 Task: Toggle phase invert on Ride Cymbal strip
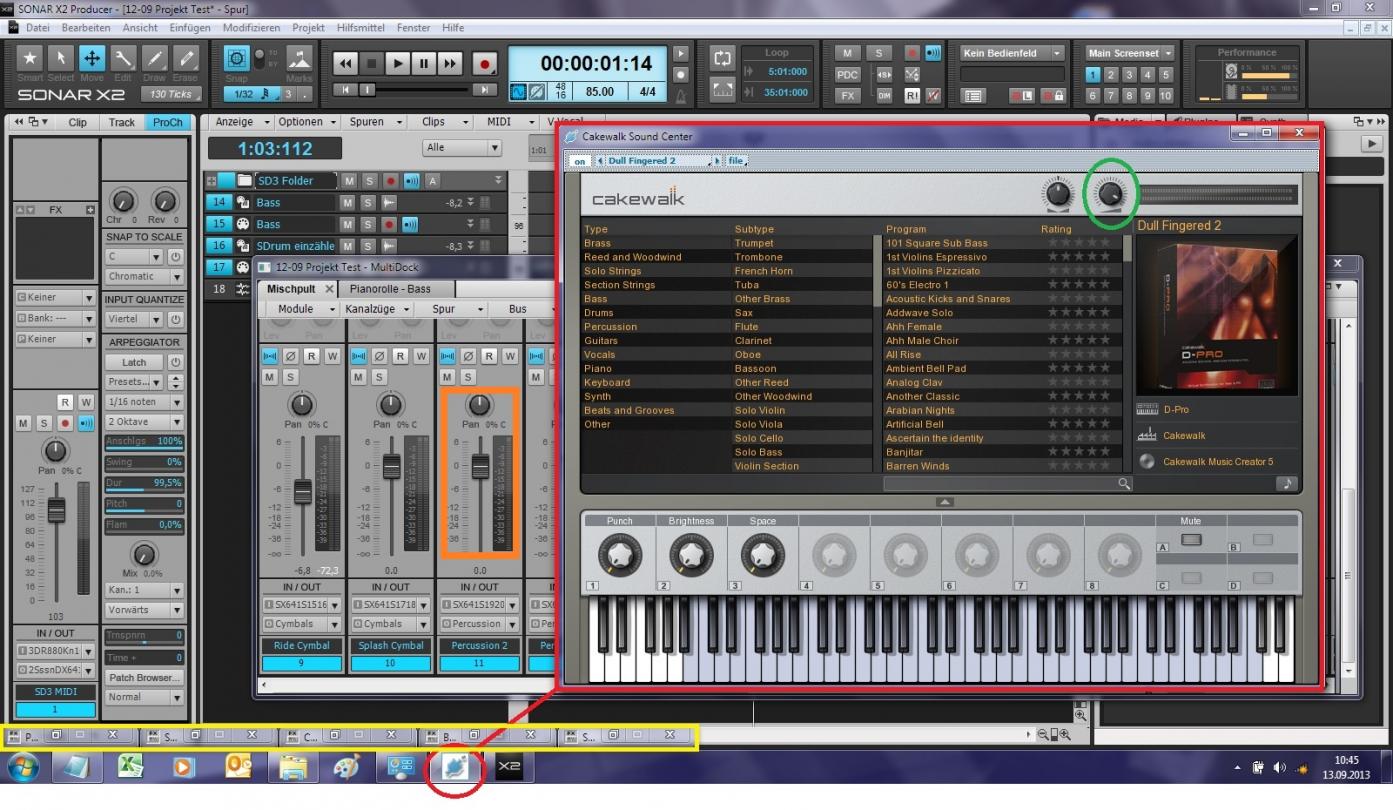291,355
